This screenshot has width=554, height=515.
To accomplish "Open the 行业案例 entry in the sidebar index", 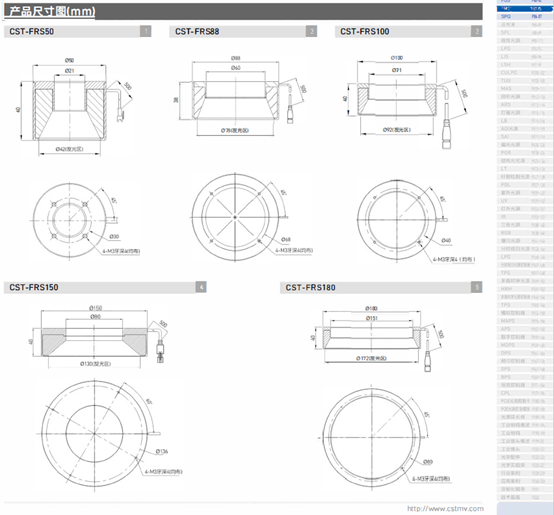I will click(x=524, y=473).
